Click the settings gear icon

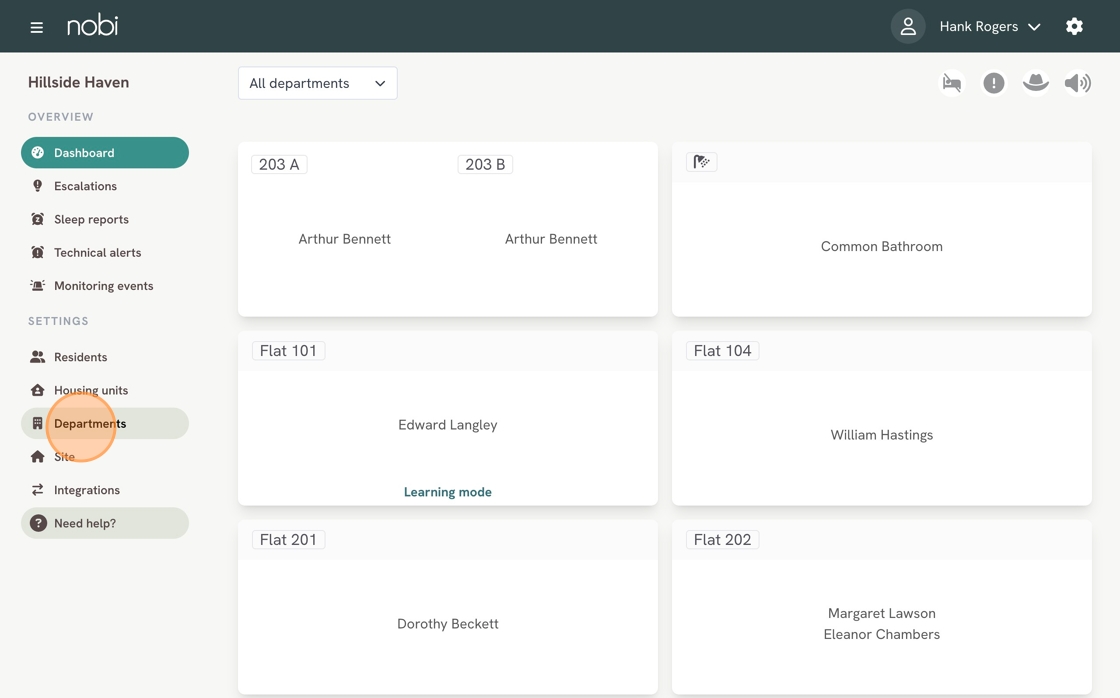coord(1074,26)
